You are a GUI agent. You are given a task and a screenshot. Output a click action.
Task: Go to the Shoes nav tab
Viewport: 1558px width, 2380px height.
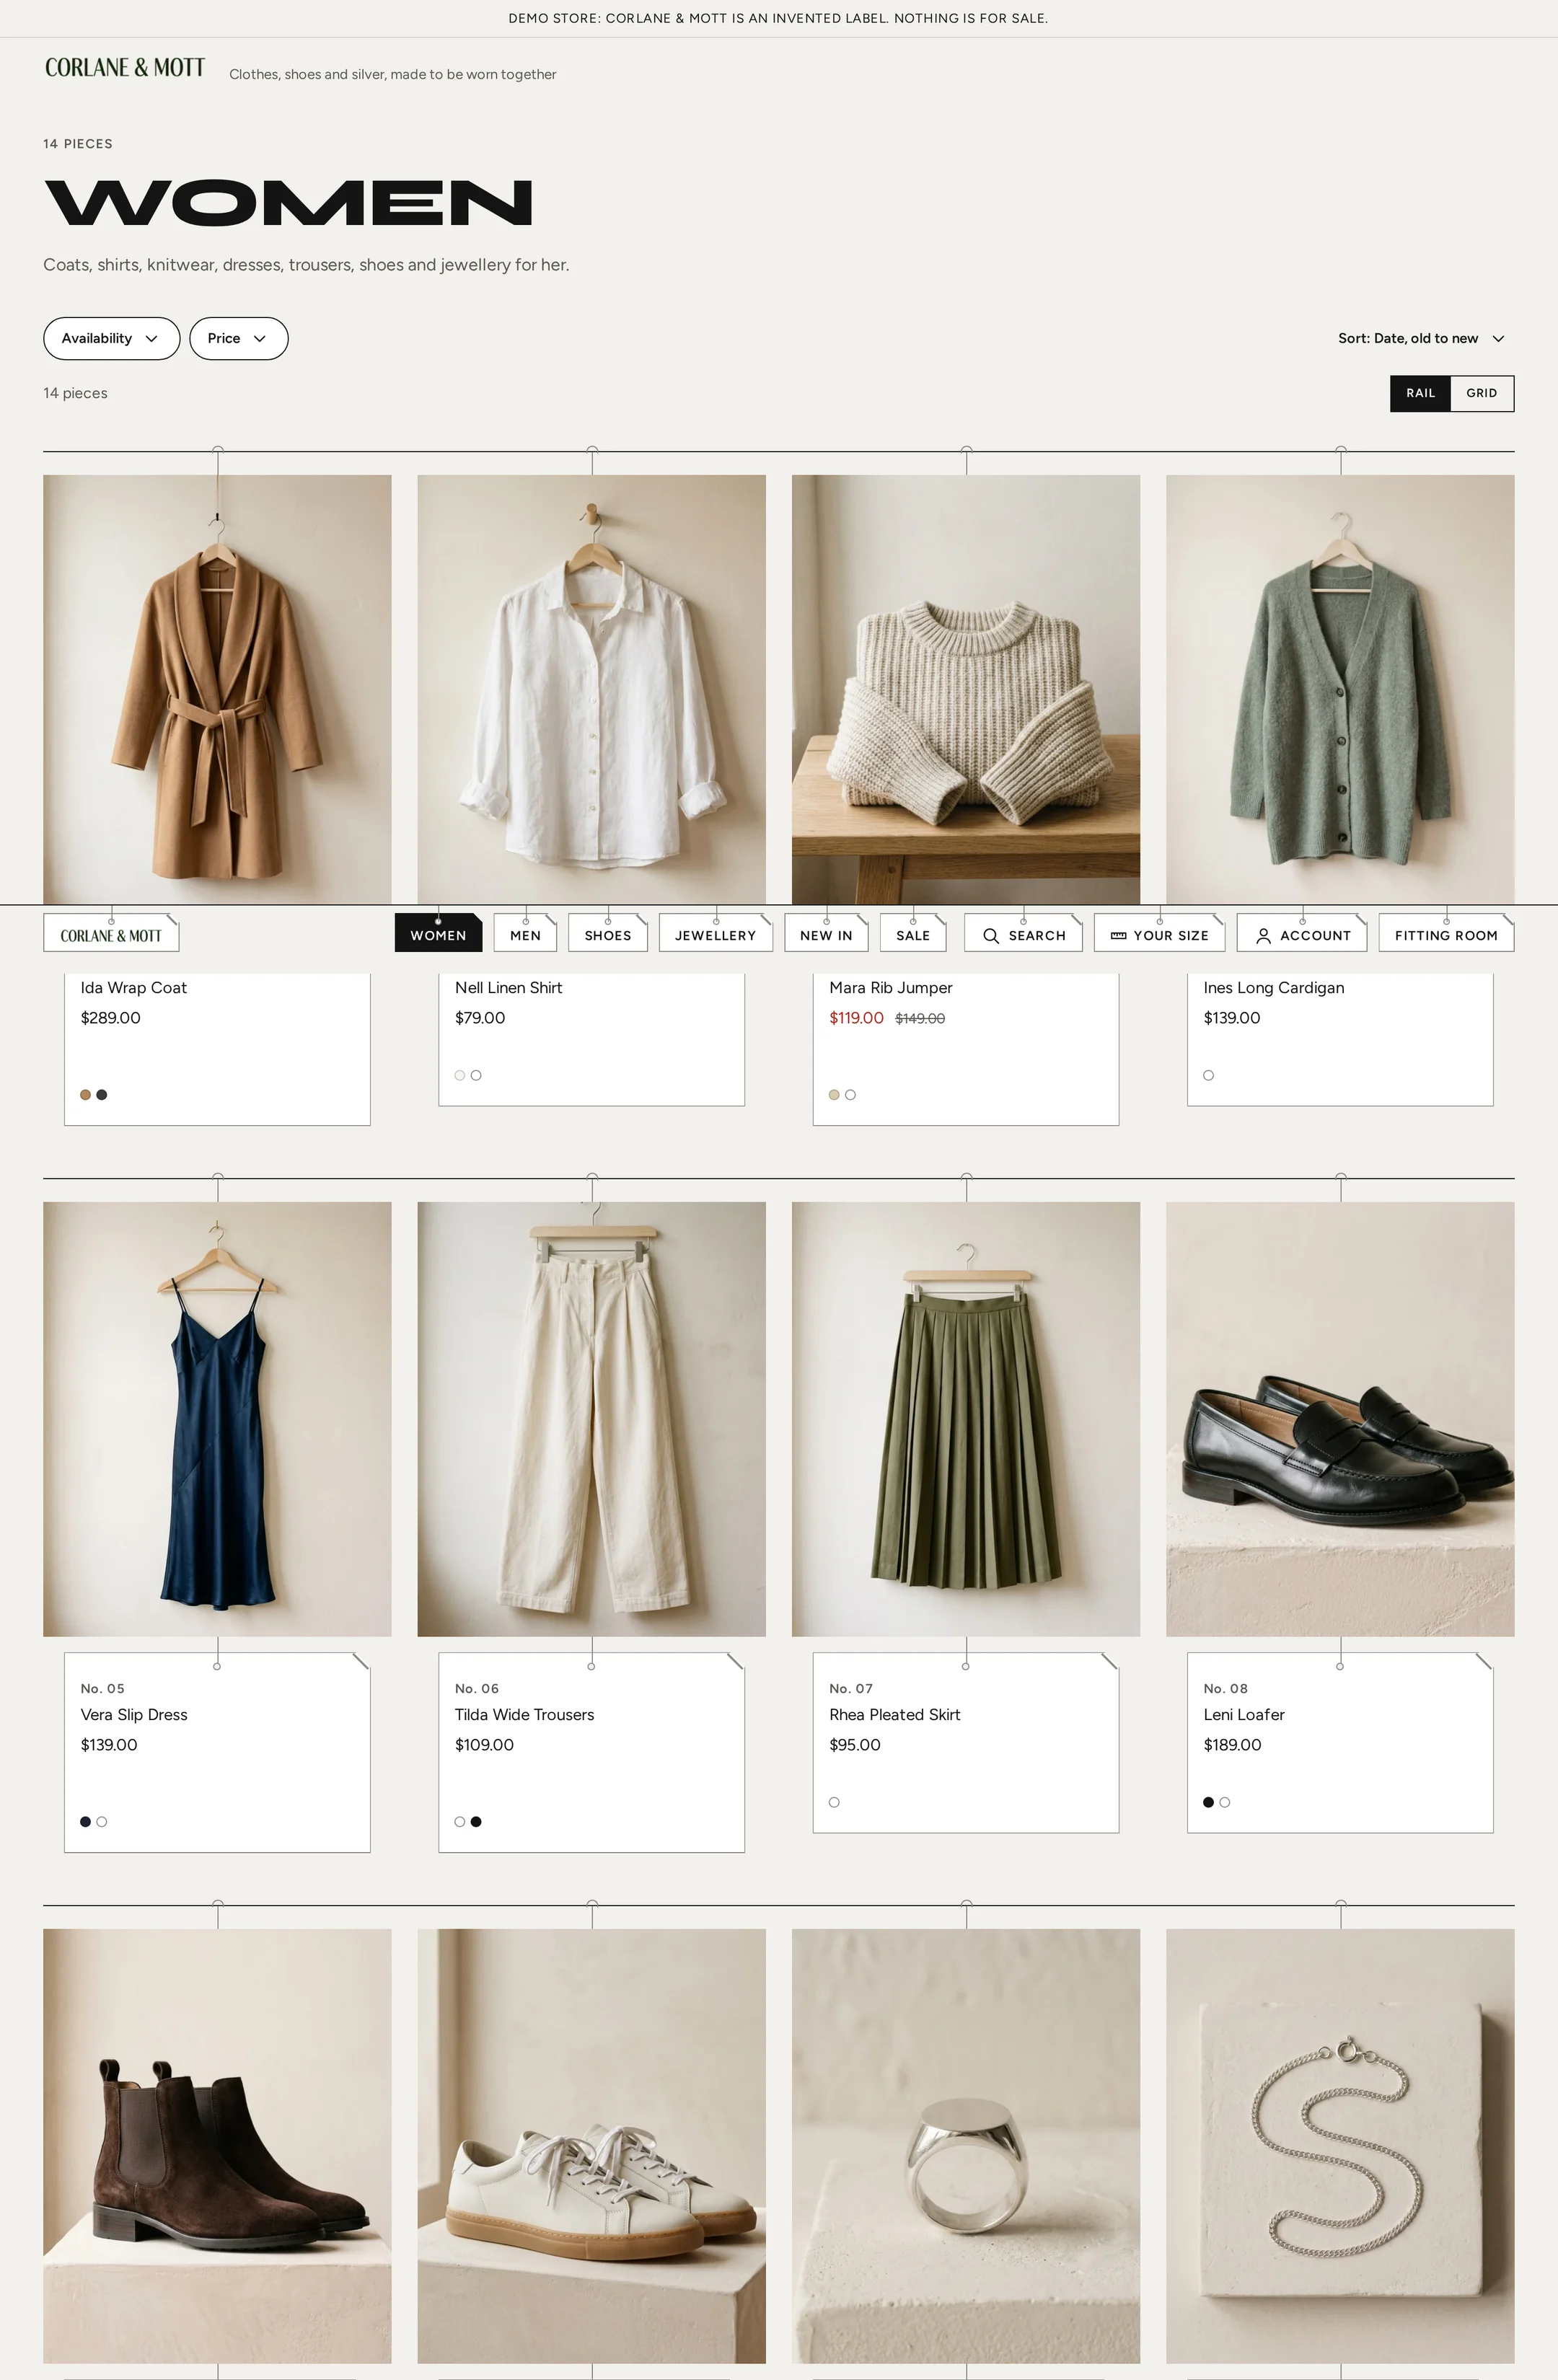tap(608, 934)
